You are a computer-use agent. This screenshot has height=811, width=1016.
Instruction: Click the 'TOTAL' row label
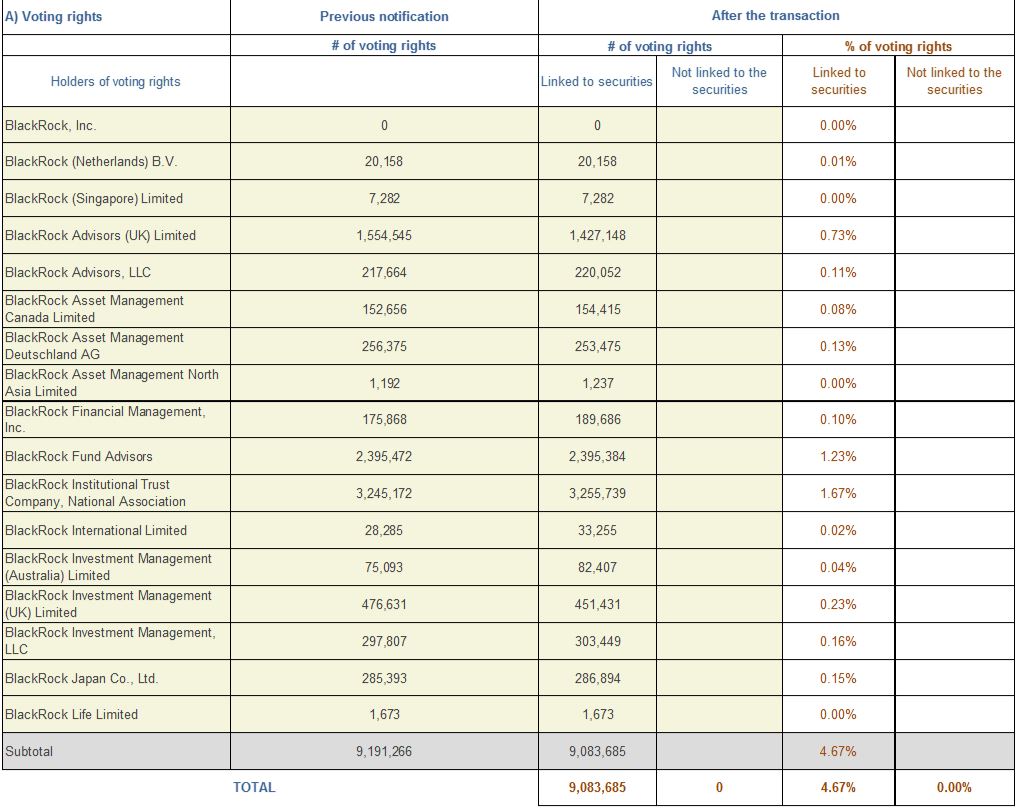(254, 788)
